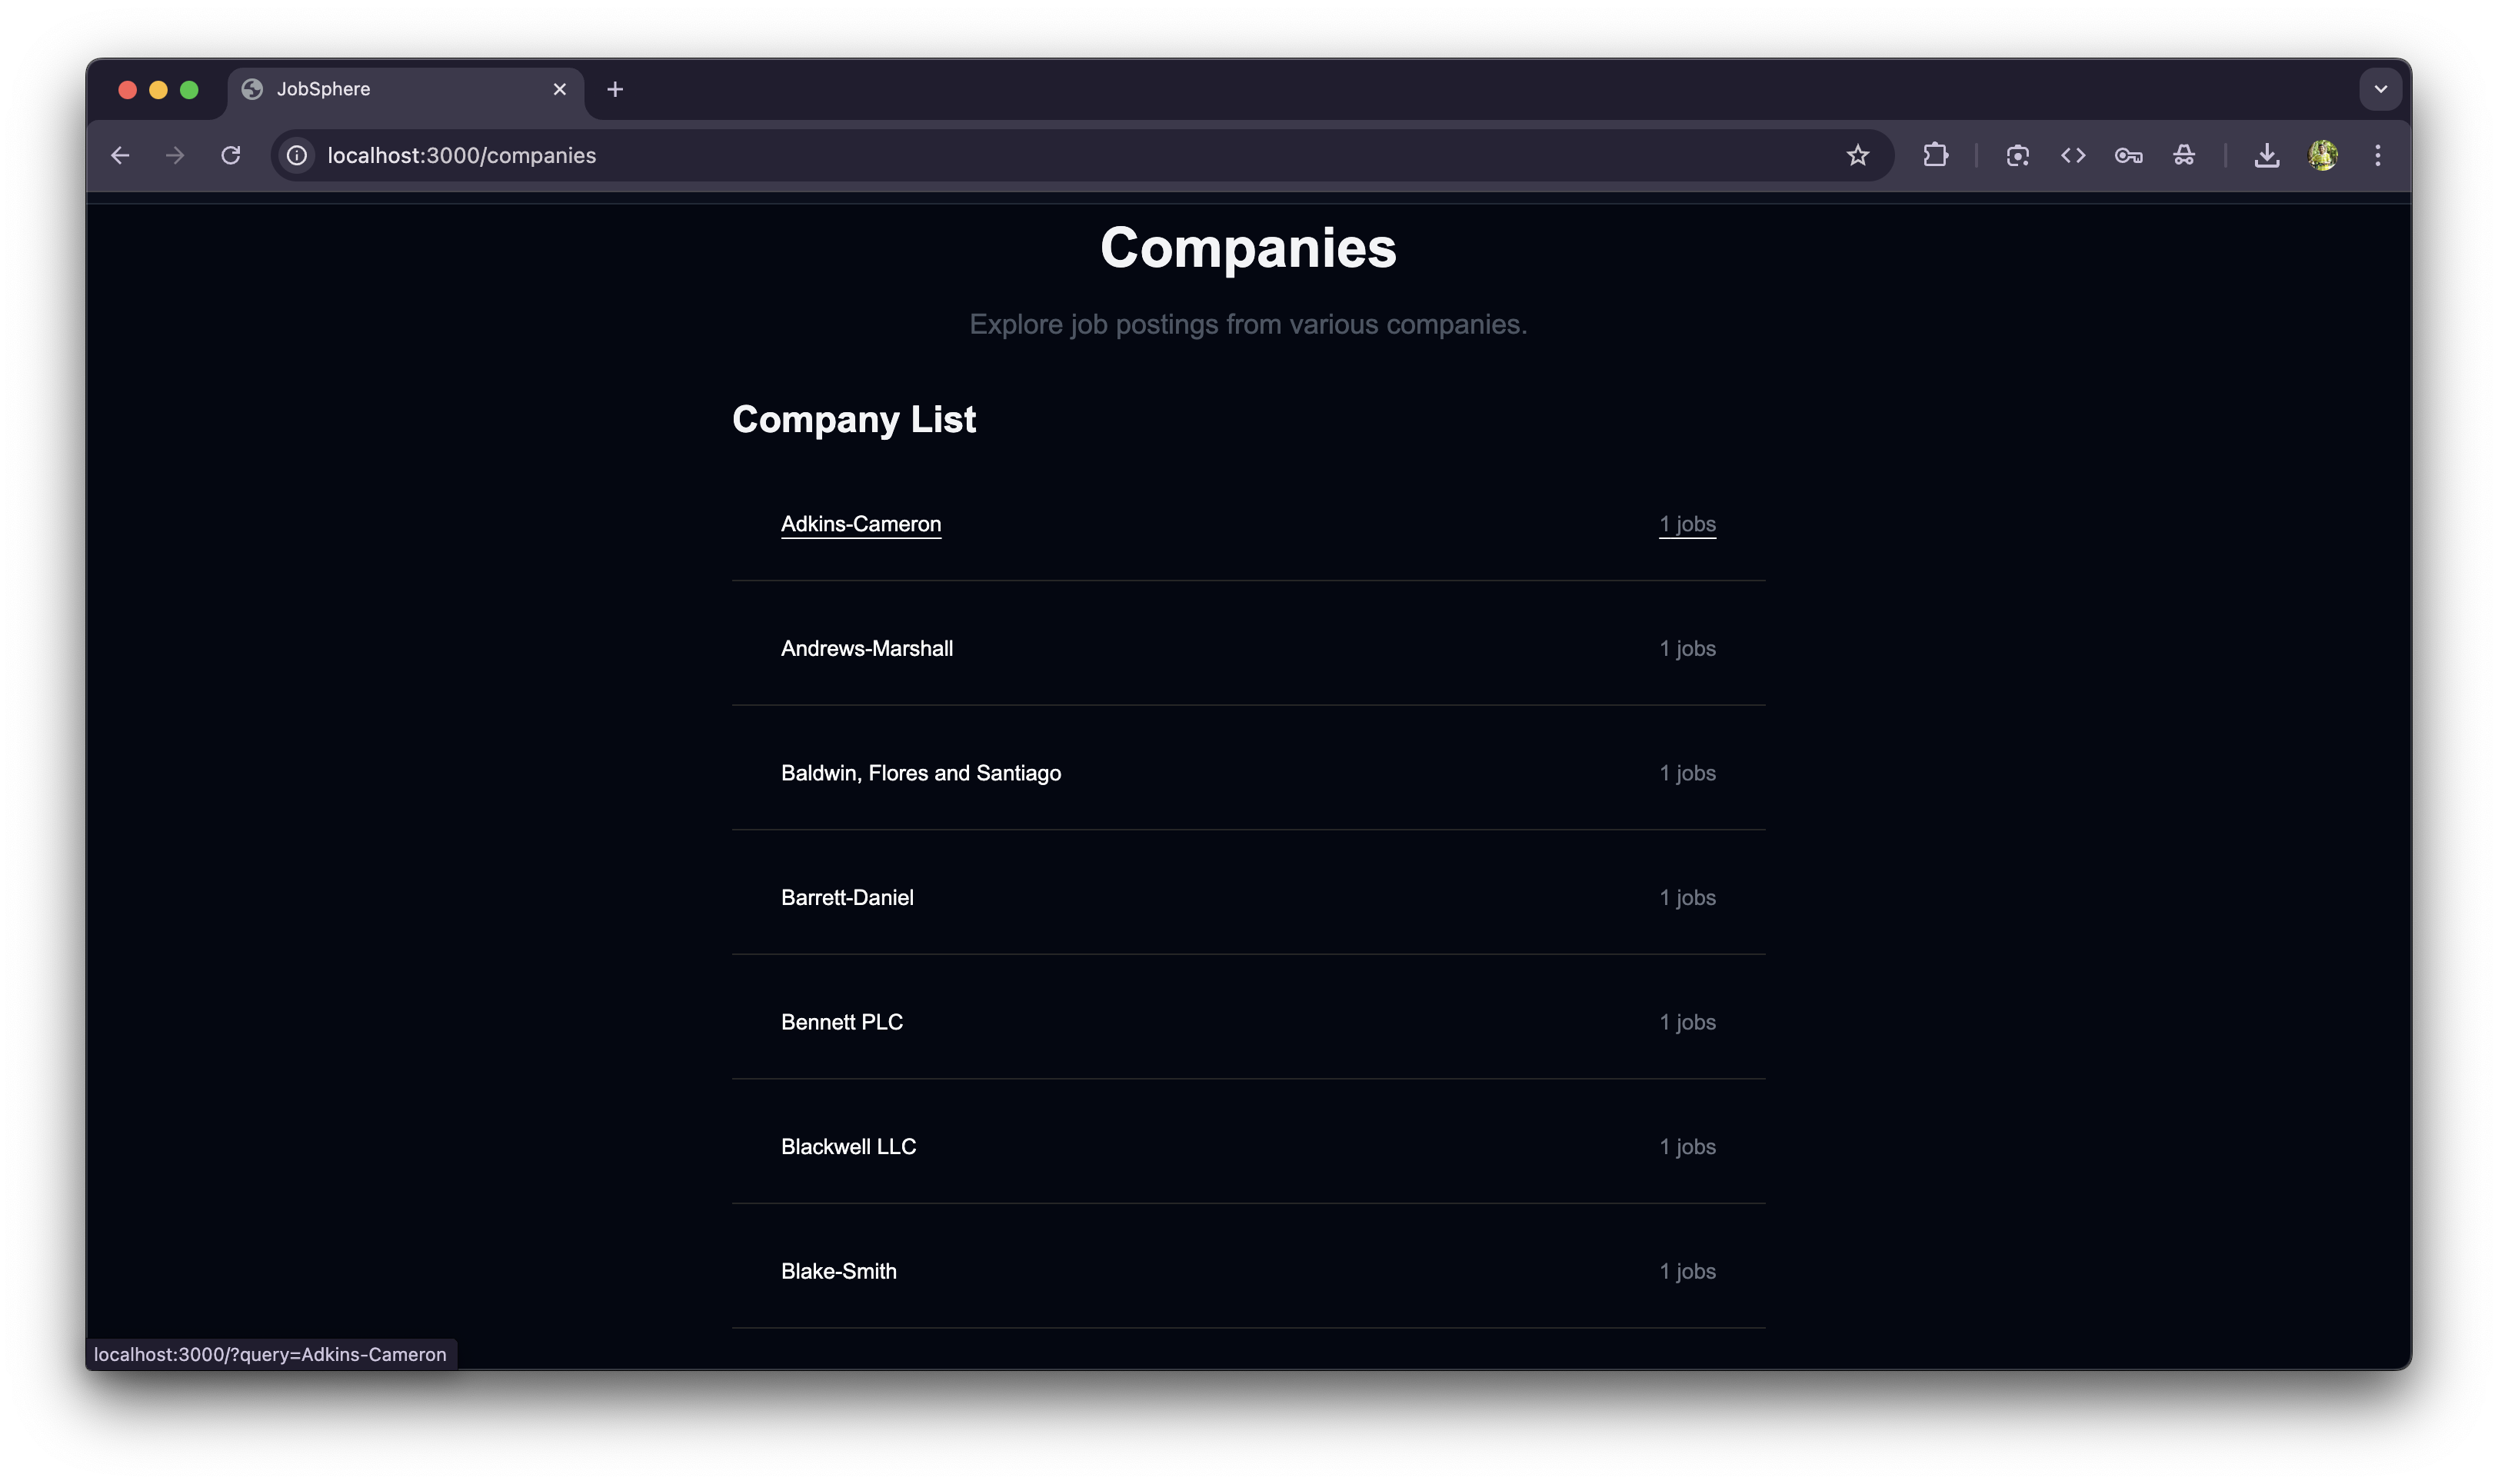This screenshot has width=2498, height=1484.
Task: Select Baldwin, Flores and Santiago
Action: pyautogui.click(x=920, y=772)
